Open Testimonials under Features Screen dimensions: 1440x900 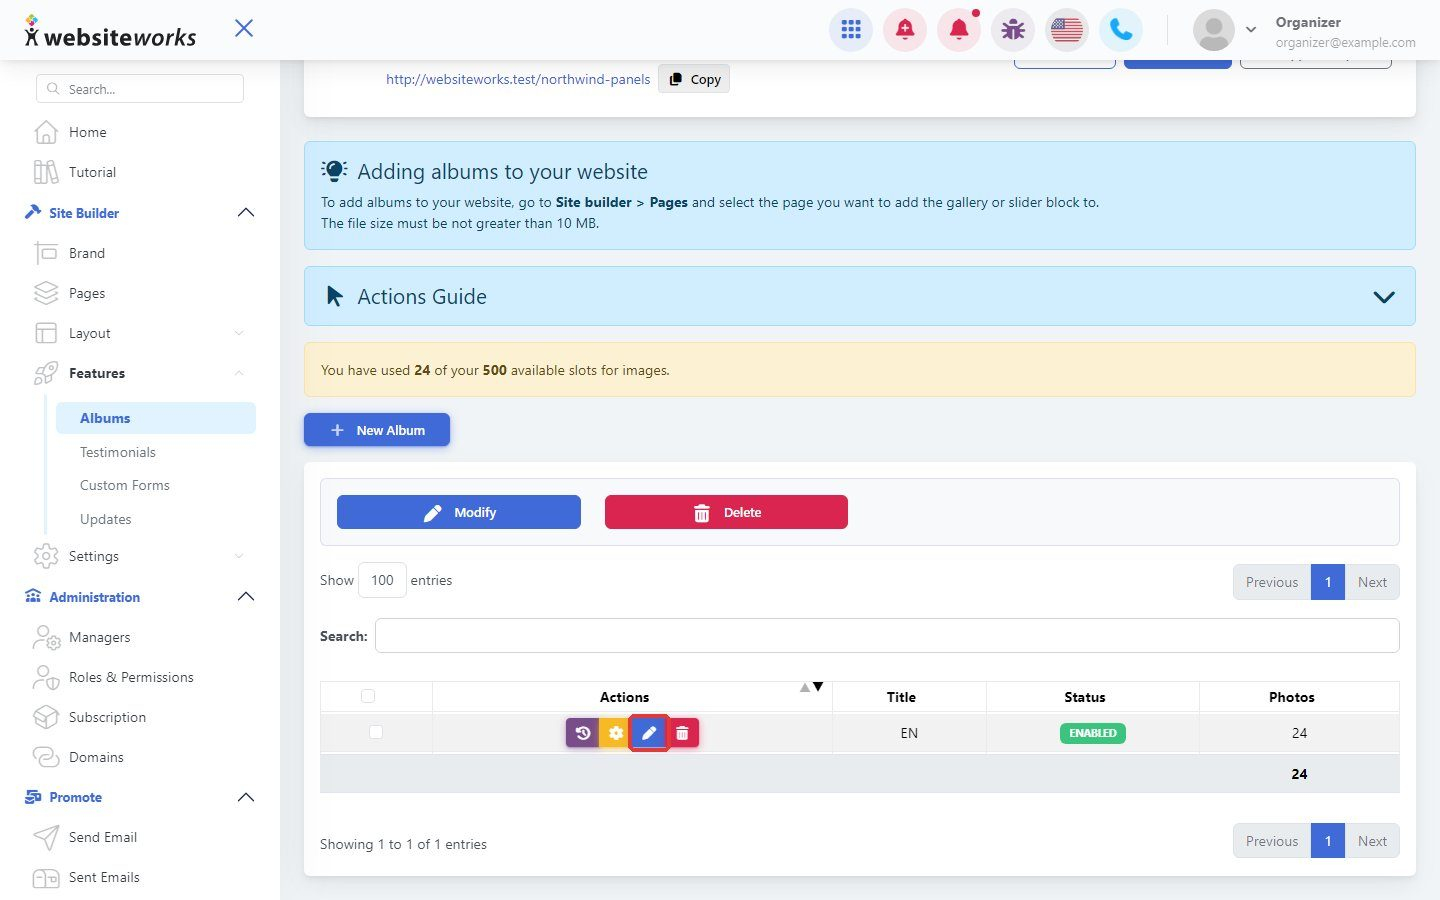pos(118,452)
